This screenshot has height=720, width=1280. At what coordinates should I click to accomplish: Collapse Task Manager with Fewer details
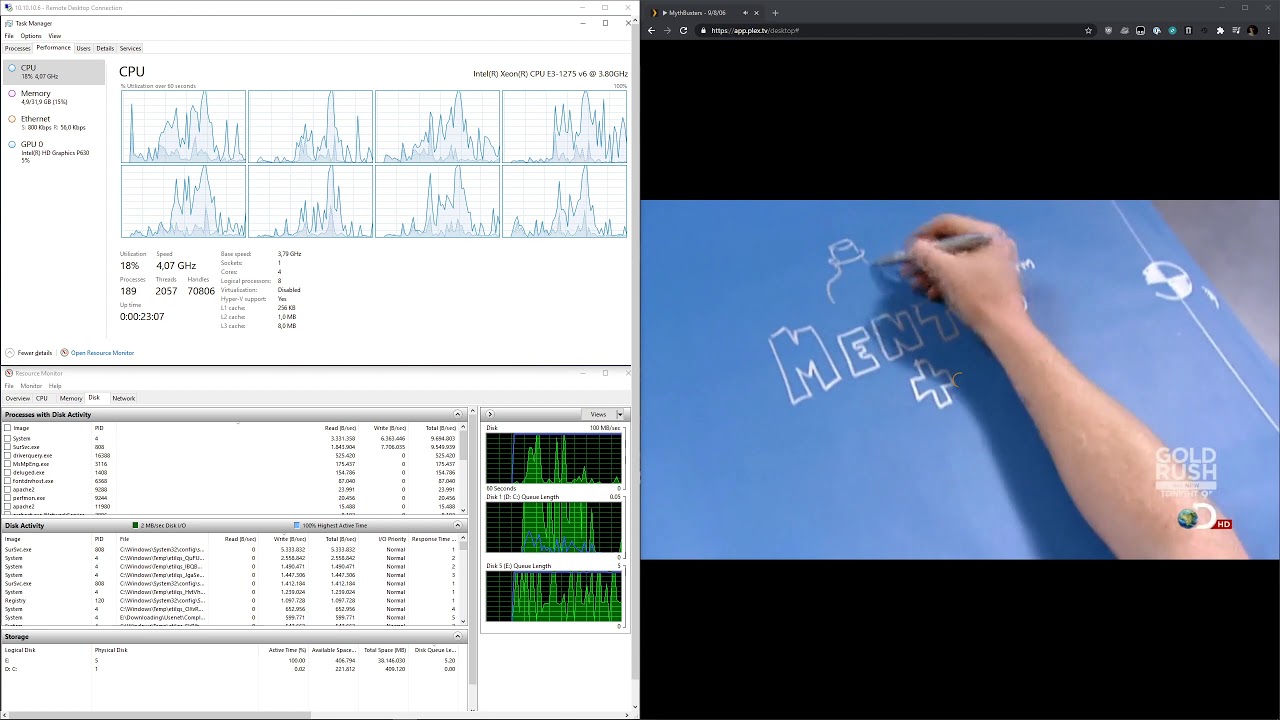click(29, 353)
